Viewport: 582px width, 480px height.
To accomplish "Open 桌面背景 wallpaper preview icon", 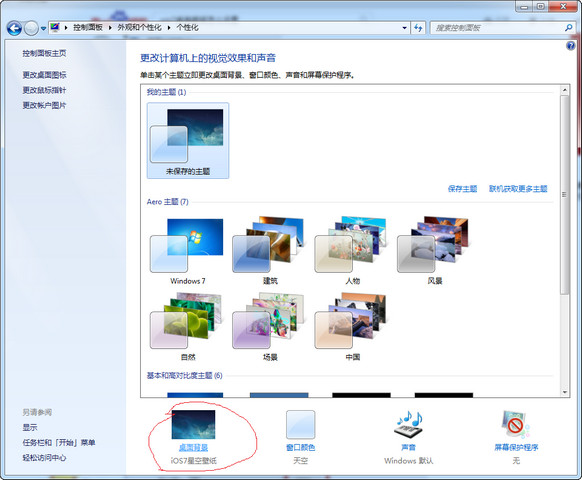I will pyautogui.click(x=193, y=424).
